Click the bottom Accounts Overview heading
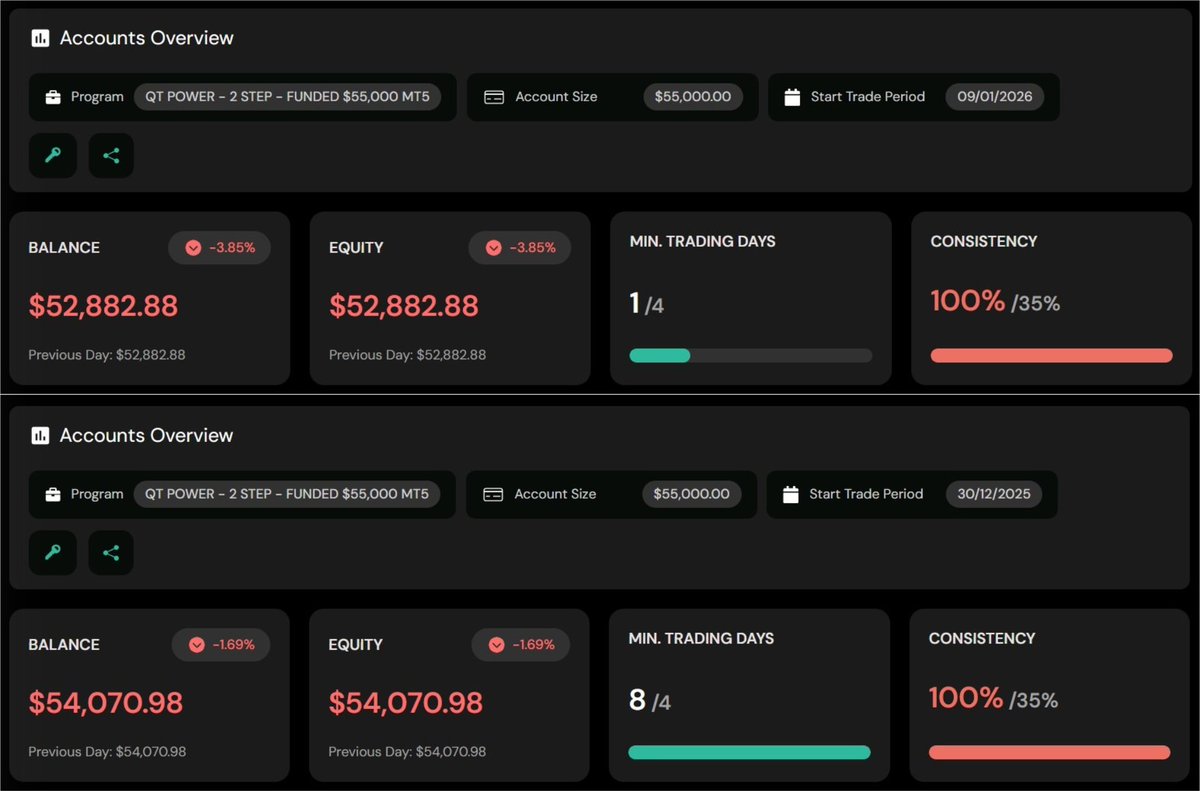The width and height of the screenshot is (1200, 791). click(147, 435)
